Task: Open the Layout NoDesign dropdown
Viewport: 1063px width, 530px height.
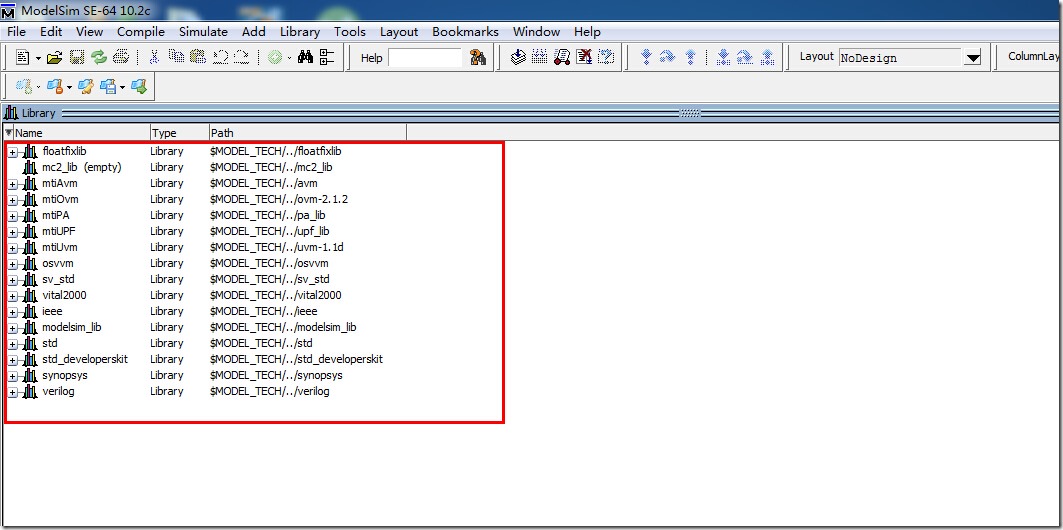Action: click(972, 58)
